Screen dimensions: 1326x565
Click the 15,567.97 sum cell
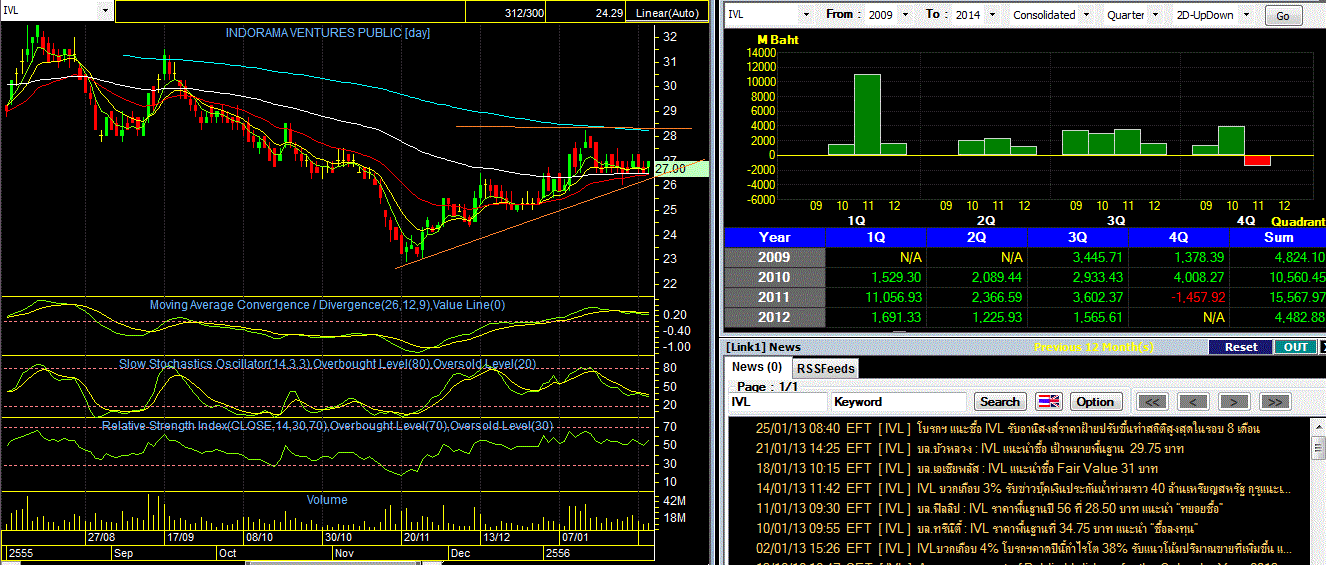click(x=1277, y=297)
